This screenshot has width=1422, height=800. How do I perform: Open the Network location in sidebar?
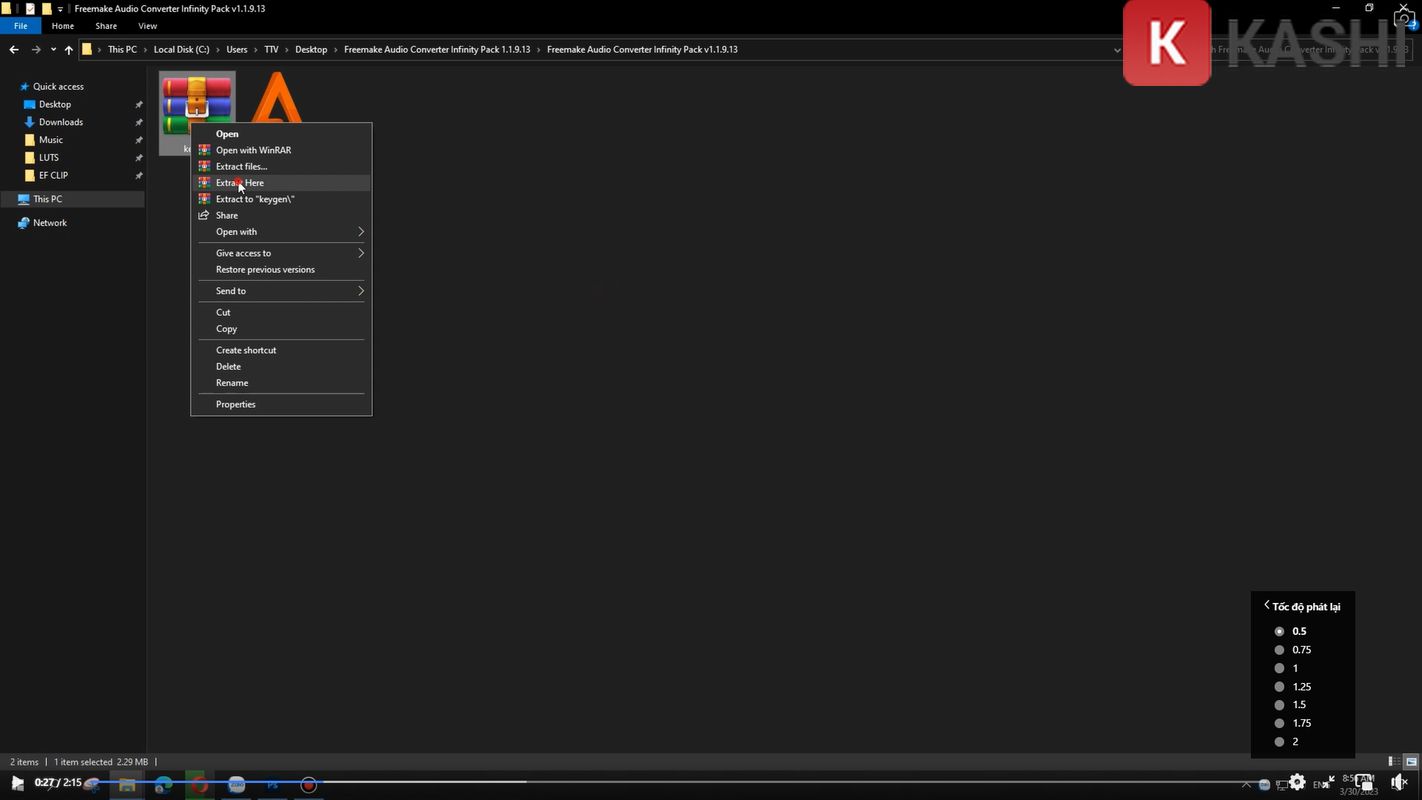coord(49,223)
